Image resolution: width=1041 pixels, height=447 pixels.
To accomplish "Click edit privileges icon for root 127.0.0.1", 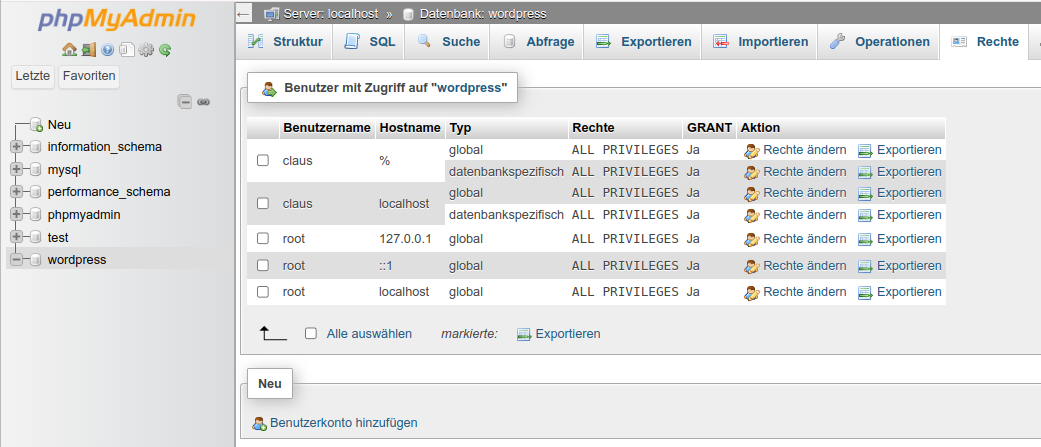I will [752, 239].
